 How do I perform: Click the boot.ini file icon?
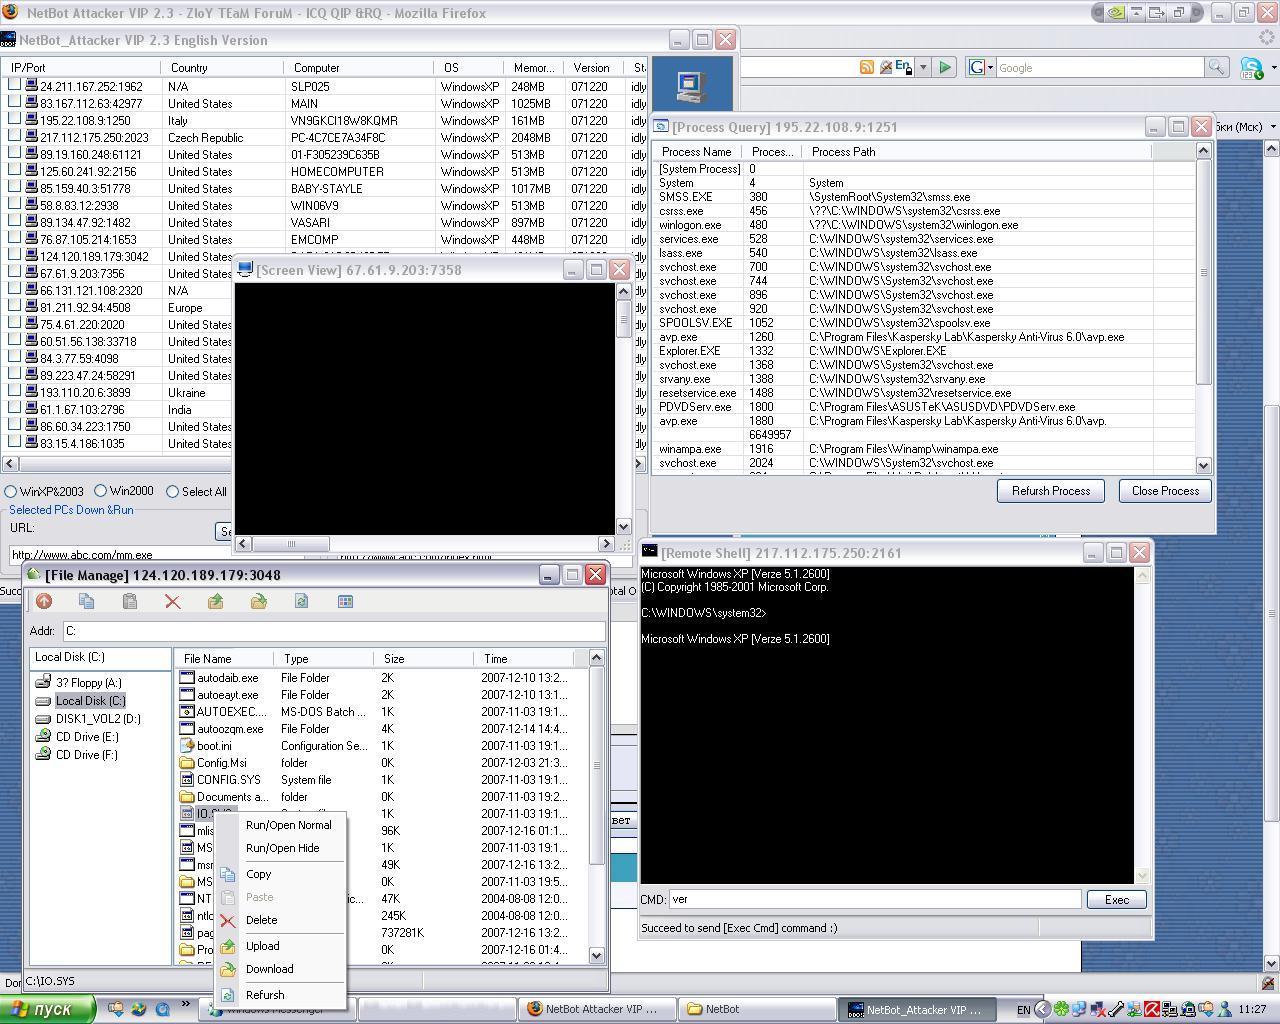[x=187, y=745]
